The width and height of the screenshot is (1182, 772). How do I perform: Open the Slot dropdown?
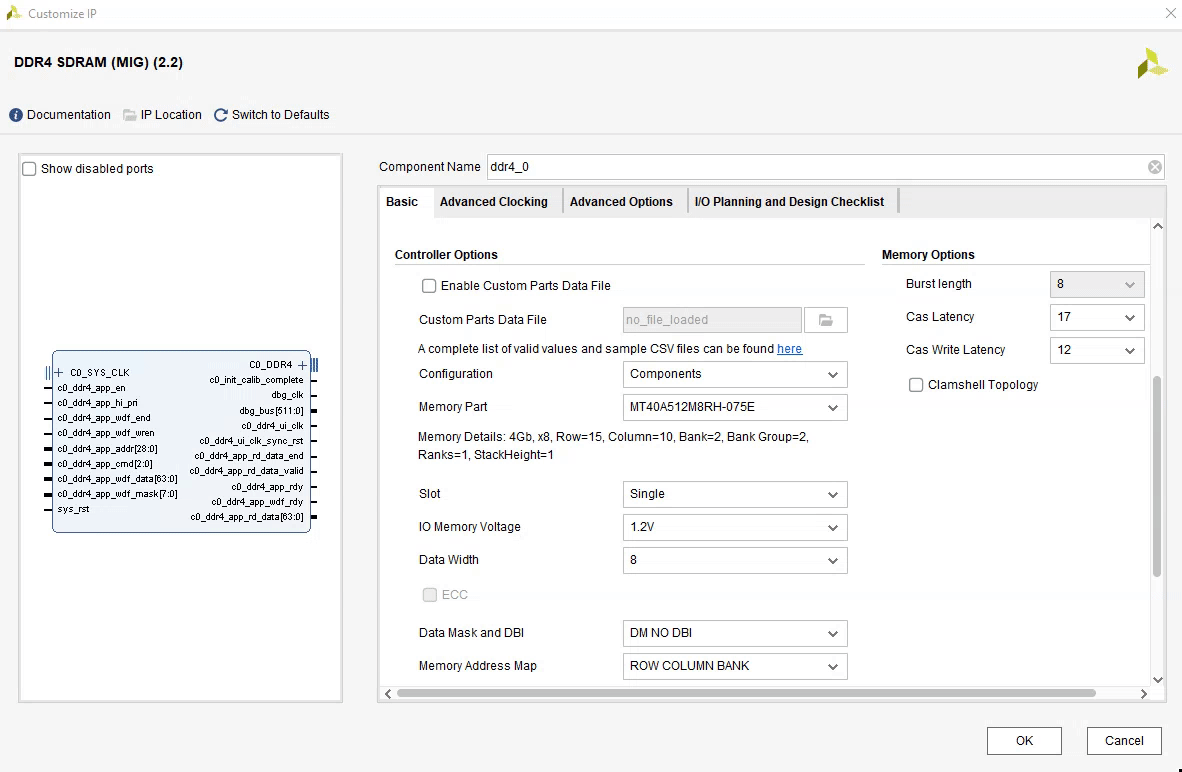[x=735, y=495]
